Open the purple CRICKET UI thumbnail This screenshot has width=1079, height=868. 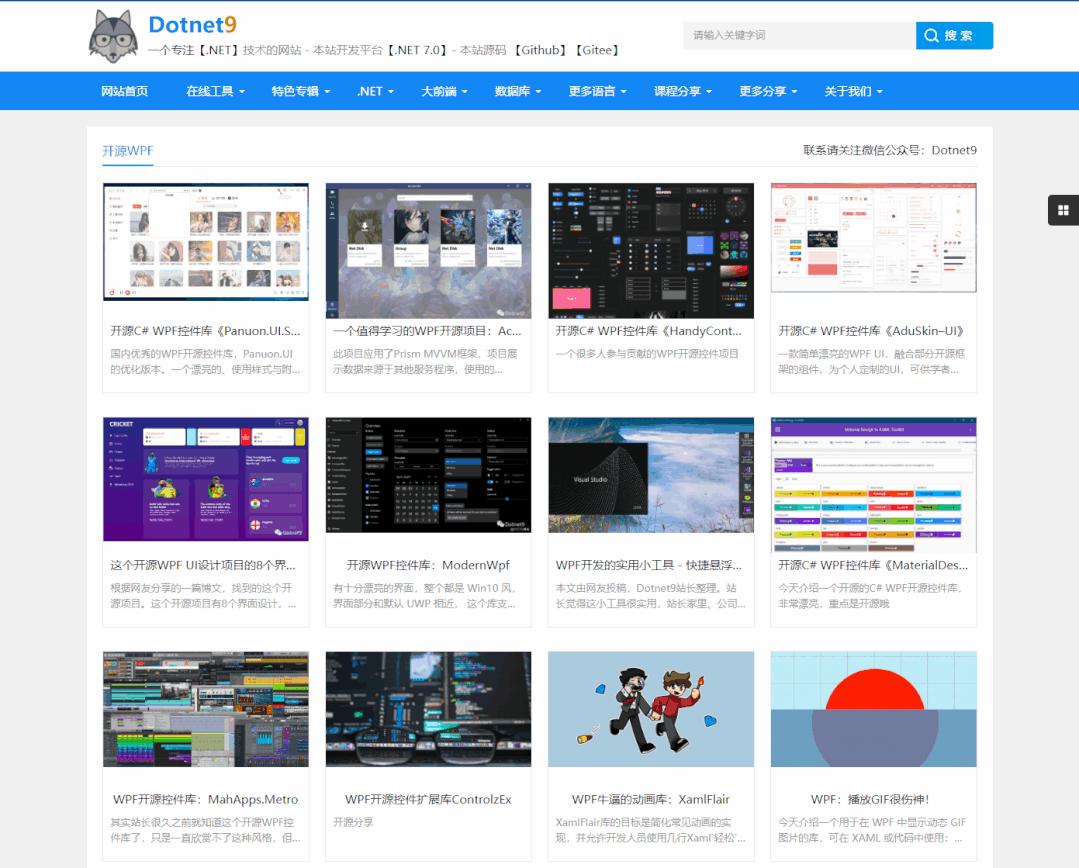point(206,479)
